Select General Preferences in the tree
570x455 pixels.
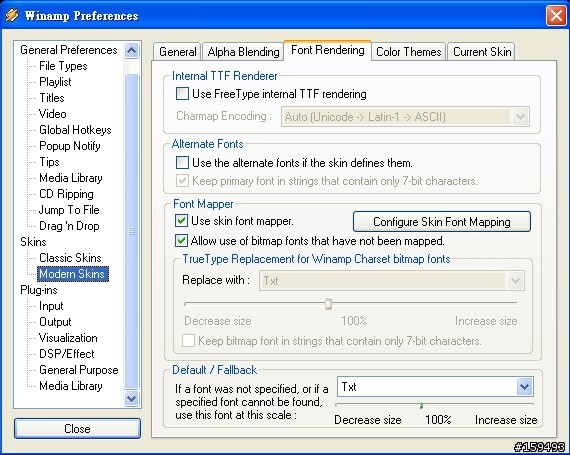coord(69,50)
